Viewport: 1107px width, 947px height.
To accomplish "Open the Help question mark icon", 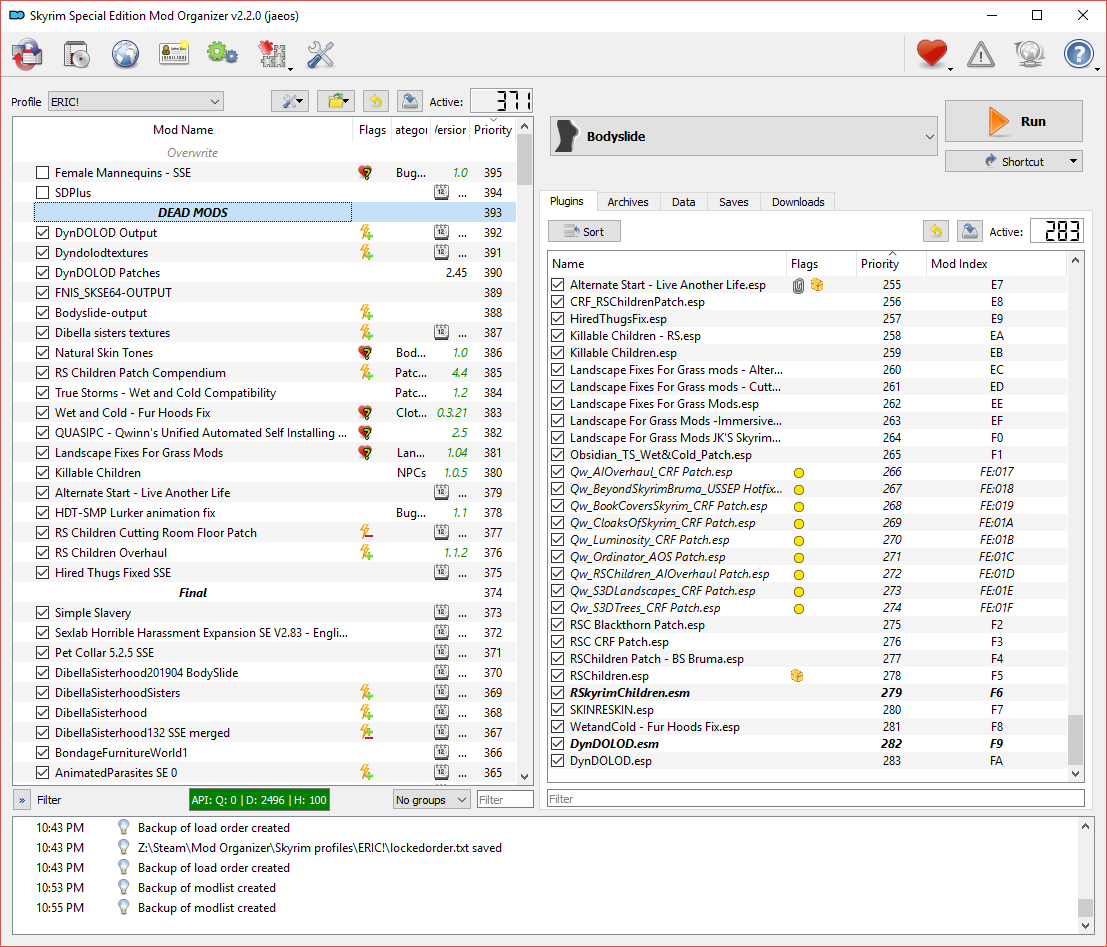I will pyautogui.click(x=1078, y=54).
